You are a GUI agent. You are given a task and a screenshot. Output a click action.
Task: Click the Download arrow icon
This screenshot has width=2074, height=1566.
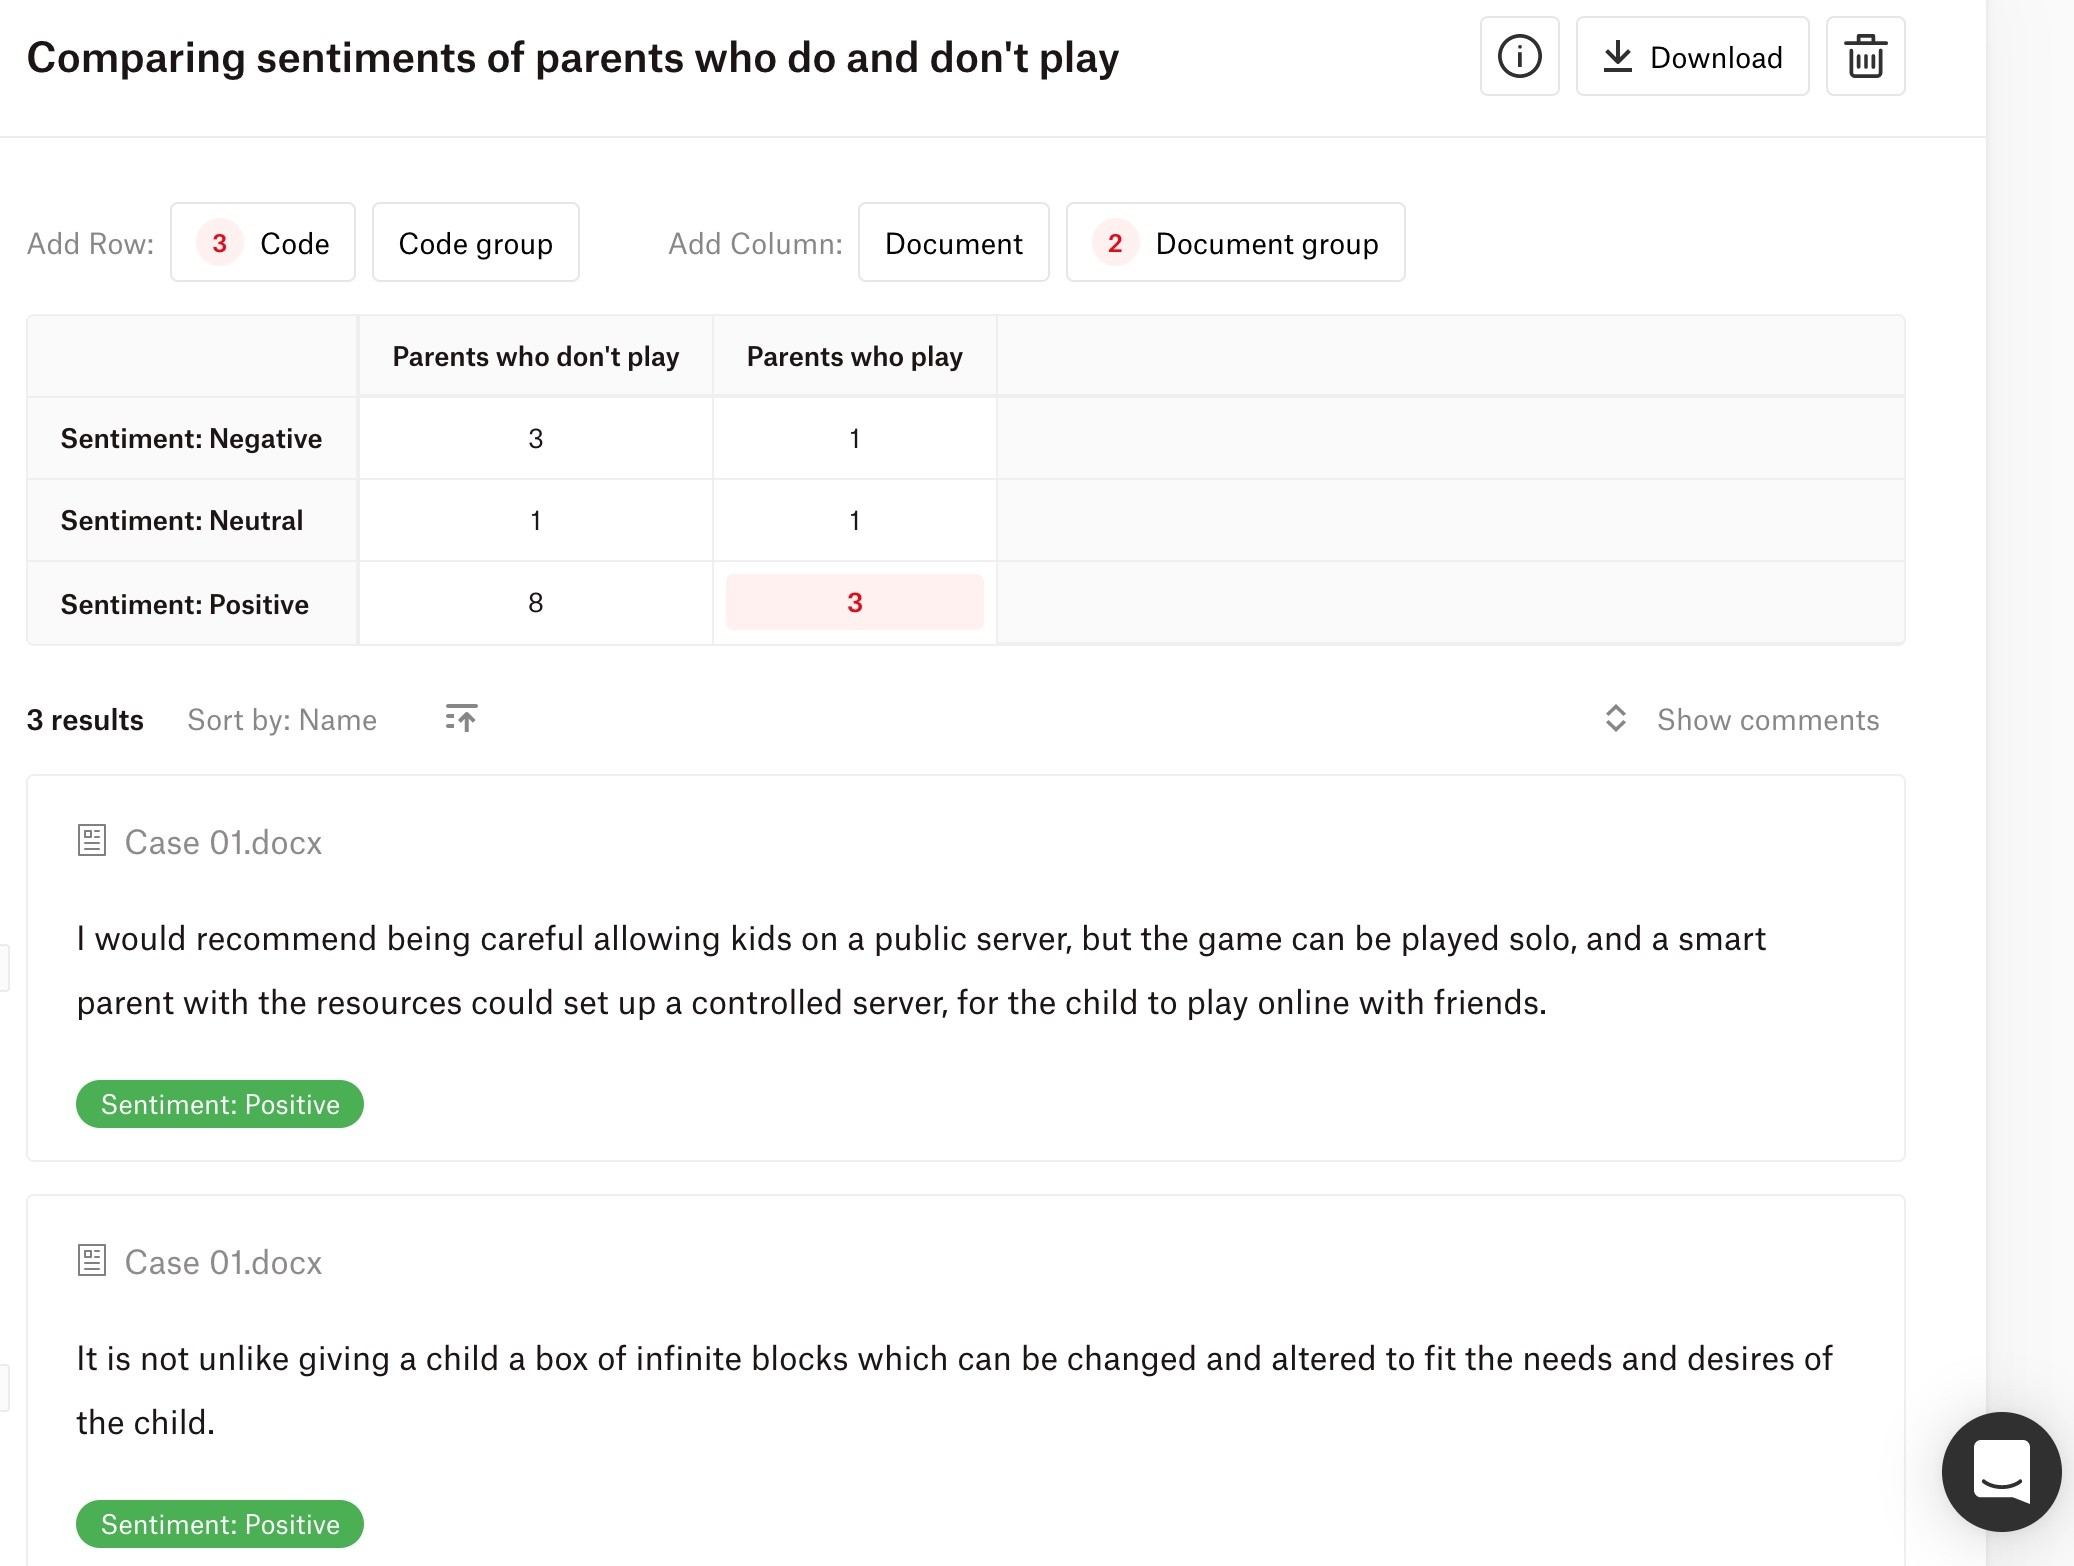point(1617,57)
